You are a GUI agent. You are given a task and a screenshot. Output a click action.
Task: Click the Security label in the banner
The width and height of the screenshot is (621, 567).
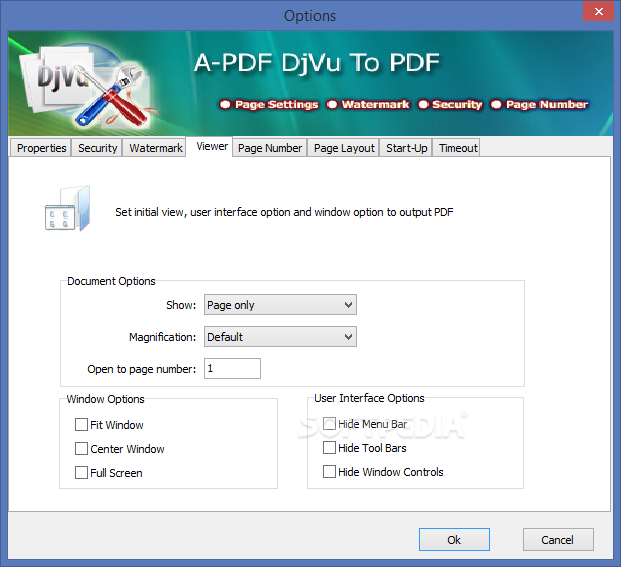(457, 105)
